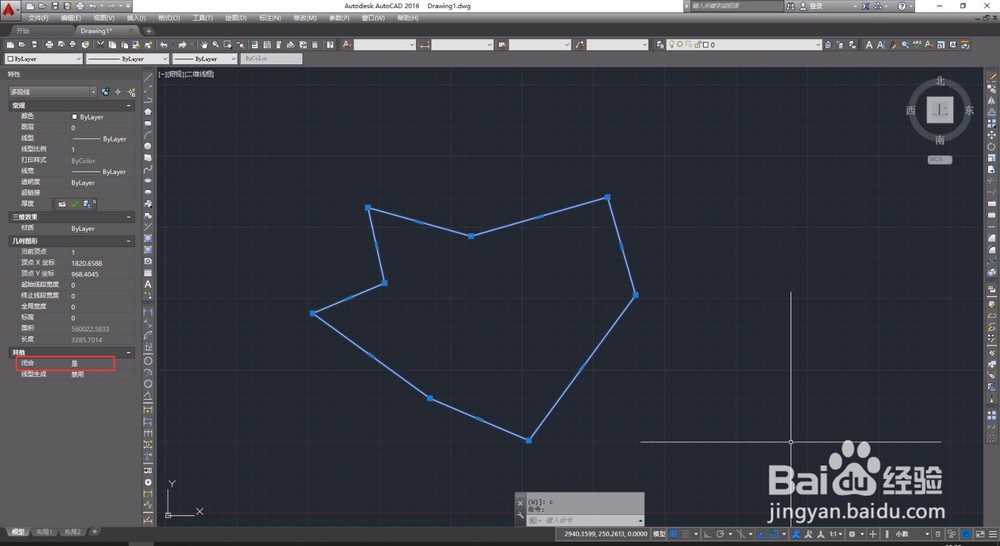Screen dimensions: 1000x546
Task: Click the keyword search field in title bar
Action: click(737, 6)
